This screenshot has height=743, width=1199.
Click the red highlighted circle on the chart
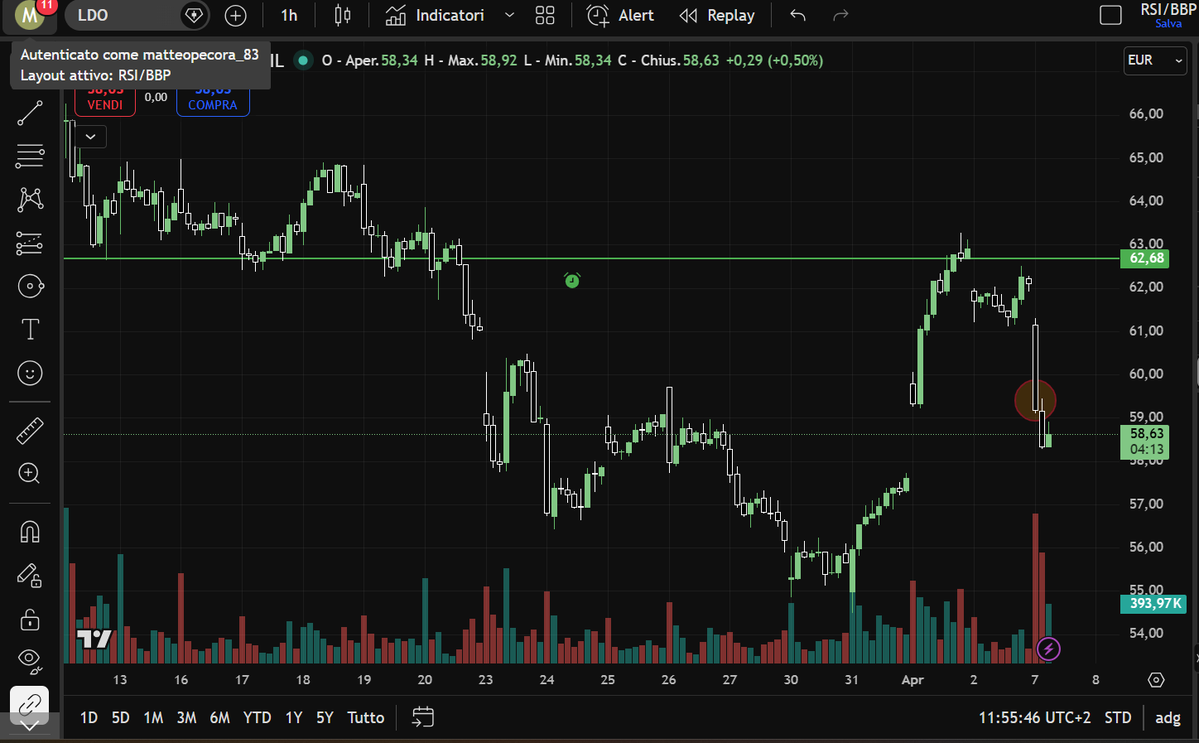coord(1035,400)
